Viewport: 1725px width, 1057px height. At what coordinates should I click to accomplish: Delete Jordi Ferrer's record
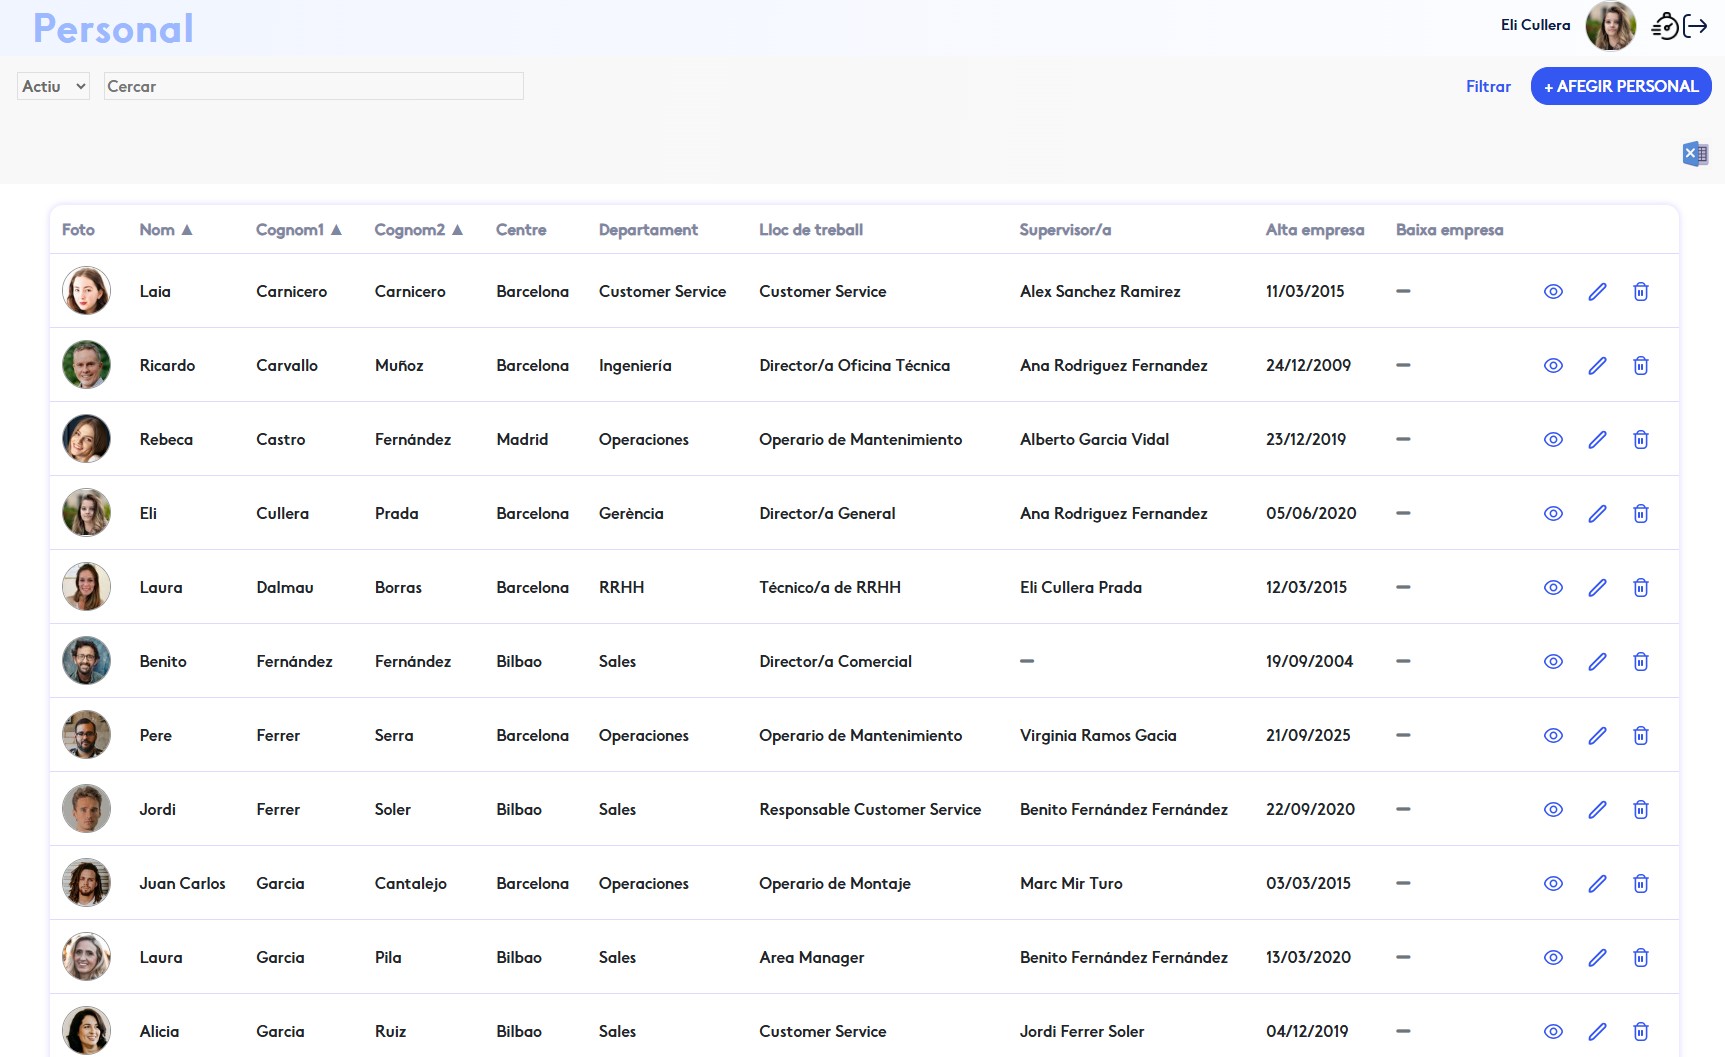pyautogui.click(x=1641, y=810)
